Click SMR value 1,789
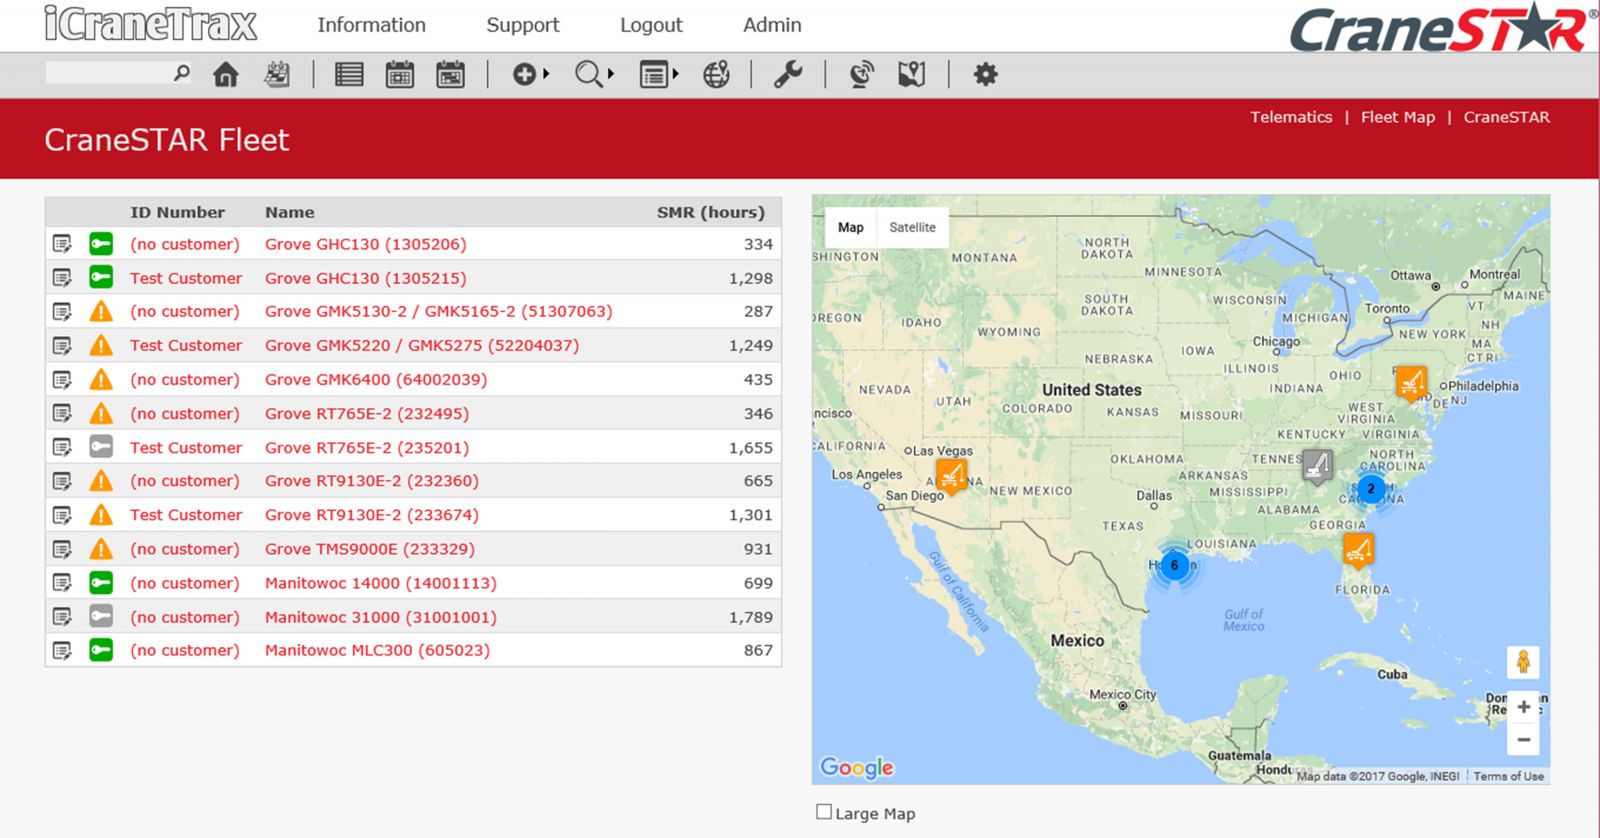This screenshot has width=1600, height=838. [x=751, y=617]
